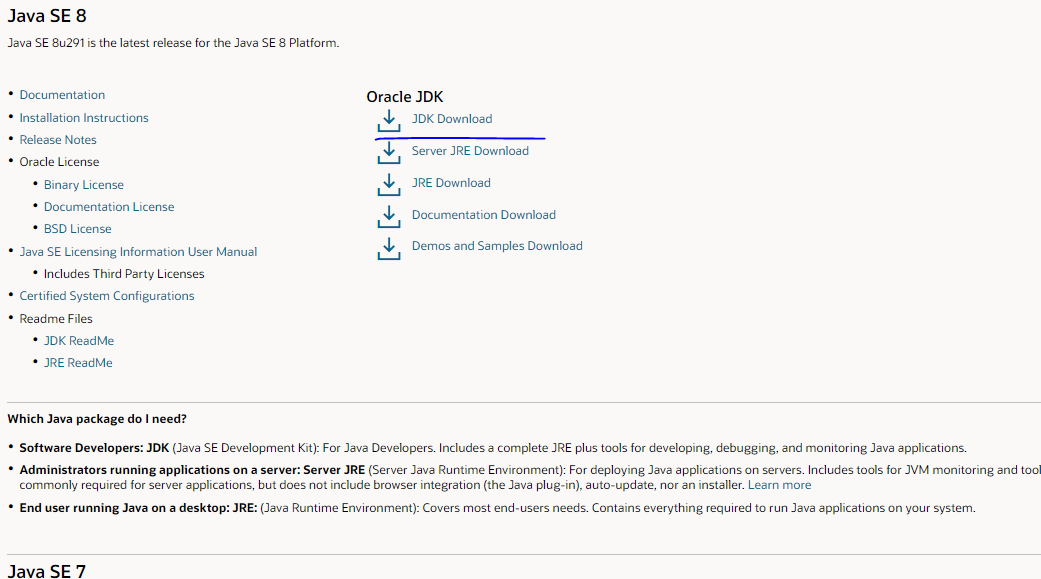Open Certified System Configurations link
Screen dimensions: 1041x579
(107, 295)
